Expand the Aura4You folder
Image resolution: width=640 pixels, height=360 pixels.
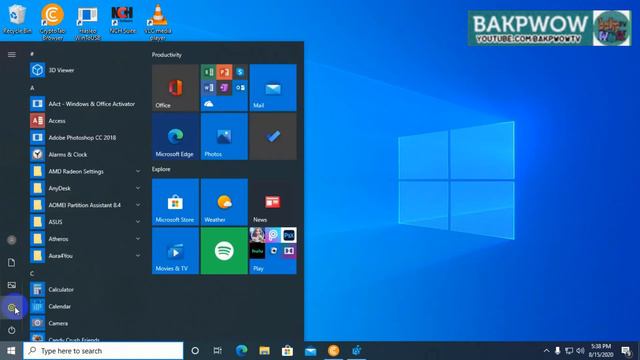point(86,256)
